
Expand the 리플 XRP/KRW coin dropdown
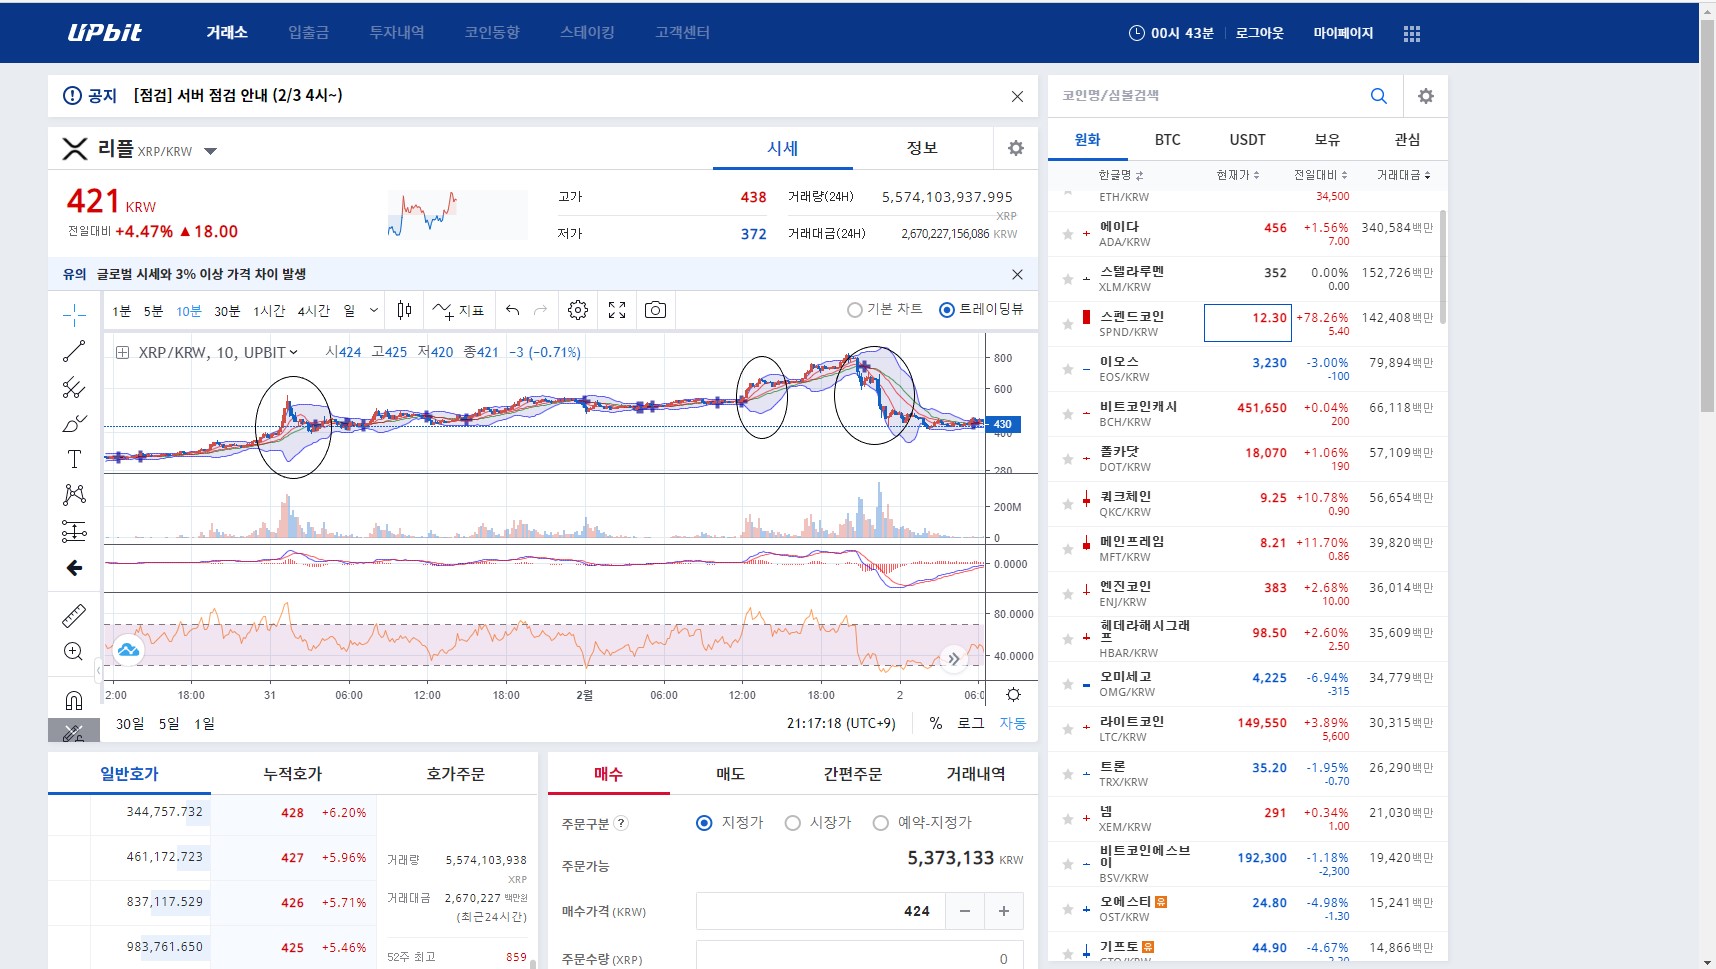click(211, 152)
